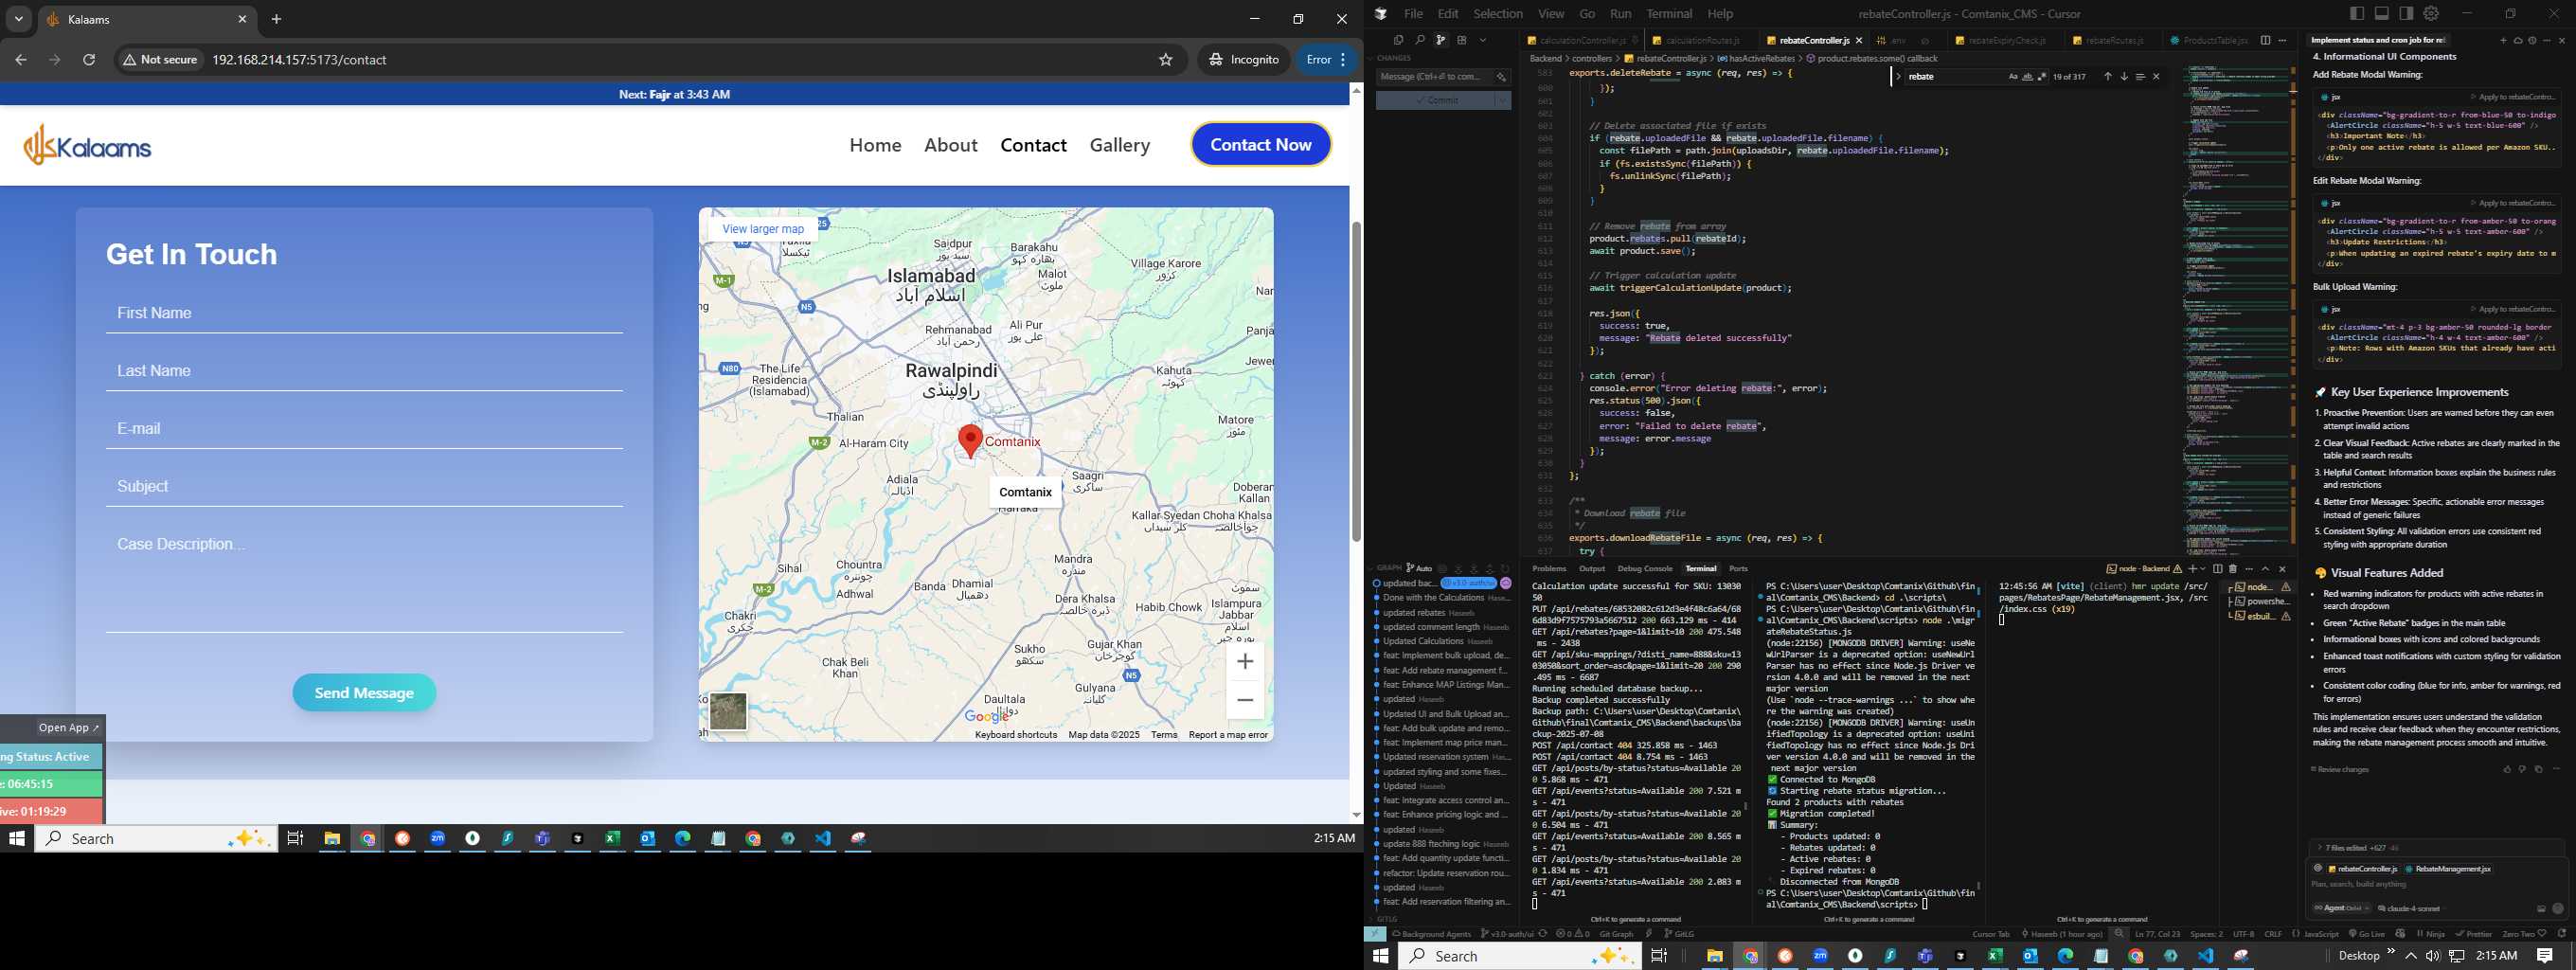This screenshot has width=2576, height=970.
Task: Toggle Cursor bottom panel layout icon
Action: coord(2382,13)
